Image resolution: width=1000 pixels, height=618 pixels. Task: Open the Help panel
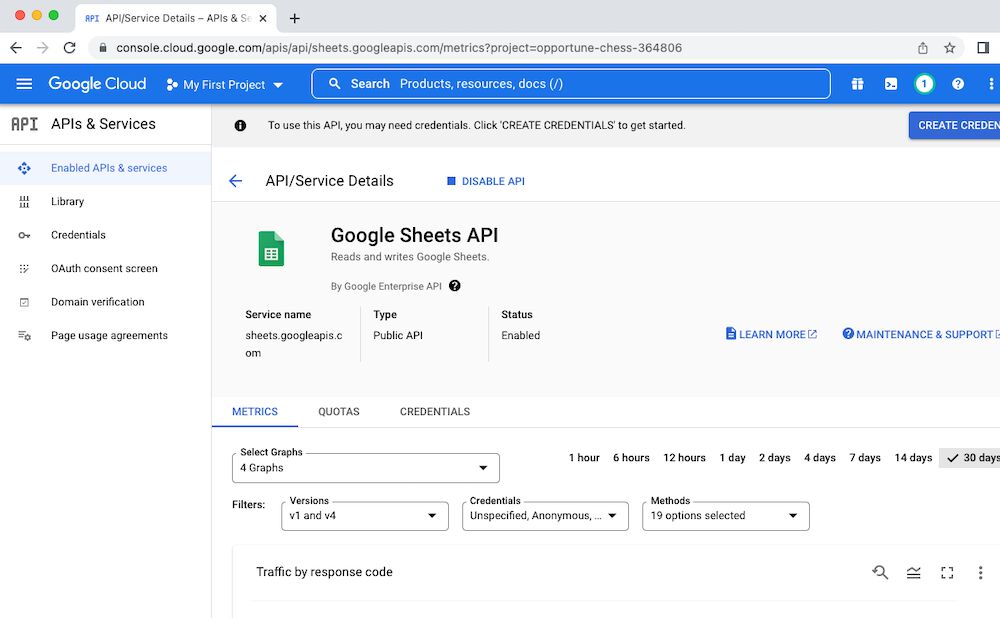[957, 84]
